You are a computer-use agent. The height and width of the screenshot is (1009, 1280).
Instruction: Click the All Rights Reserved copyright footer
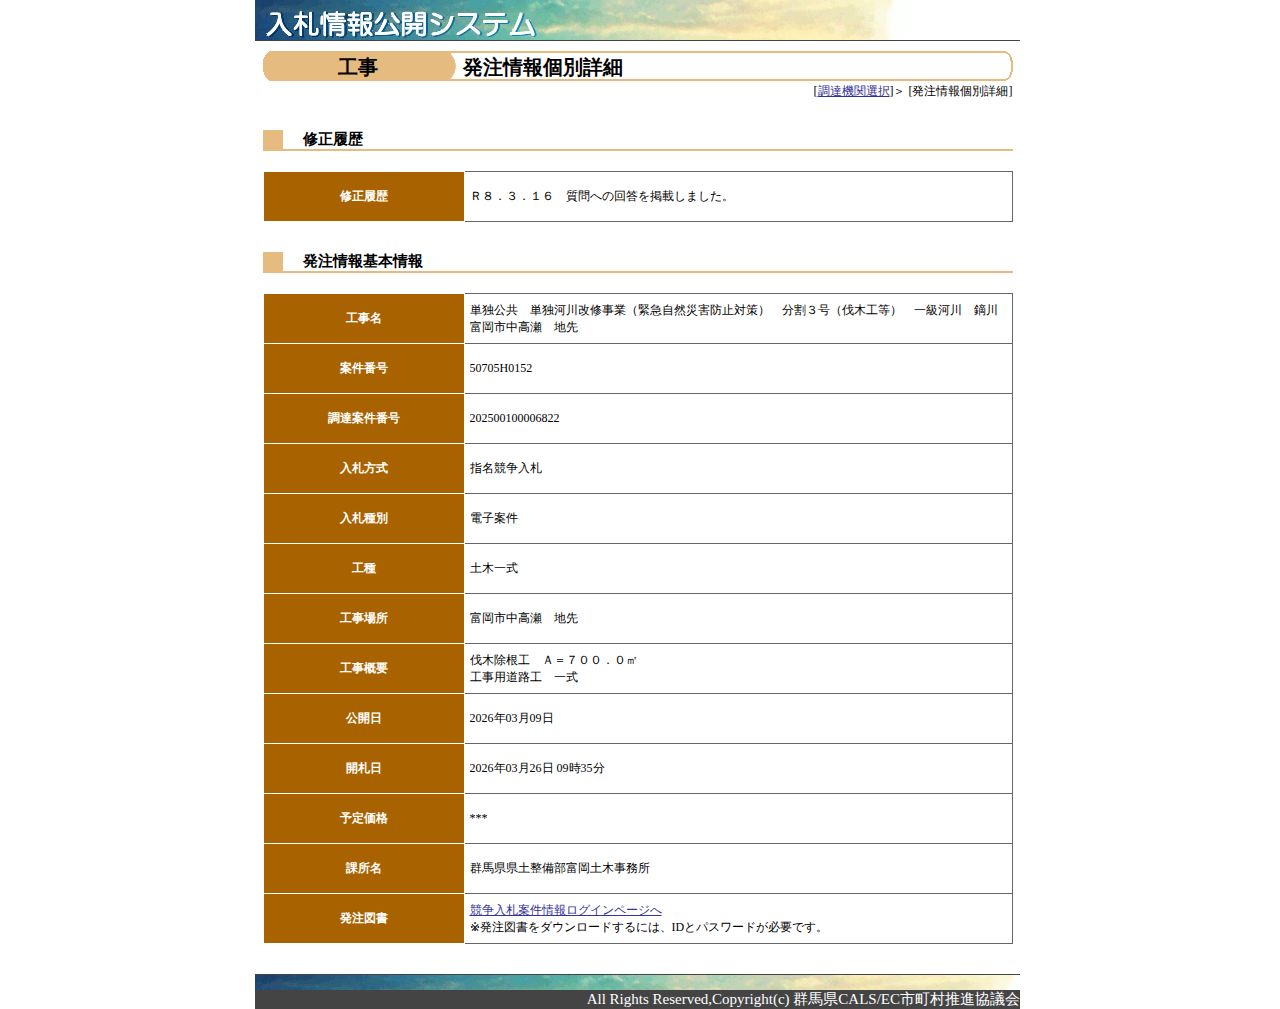[803, 999]
